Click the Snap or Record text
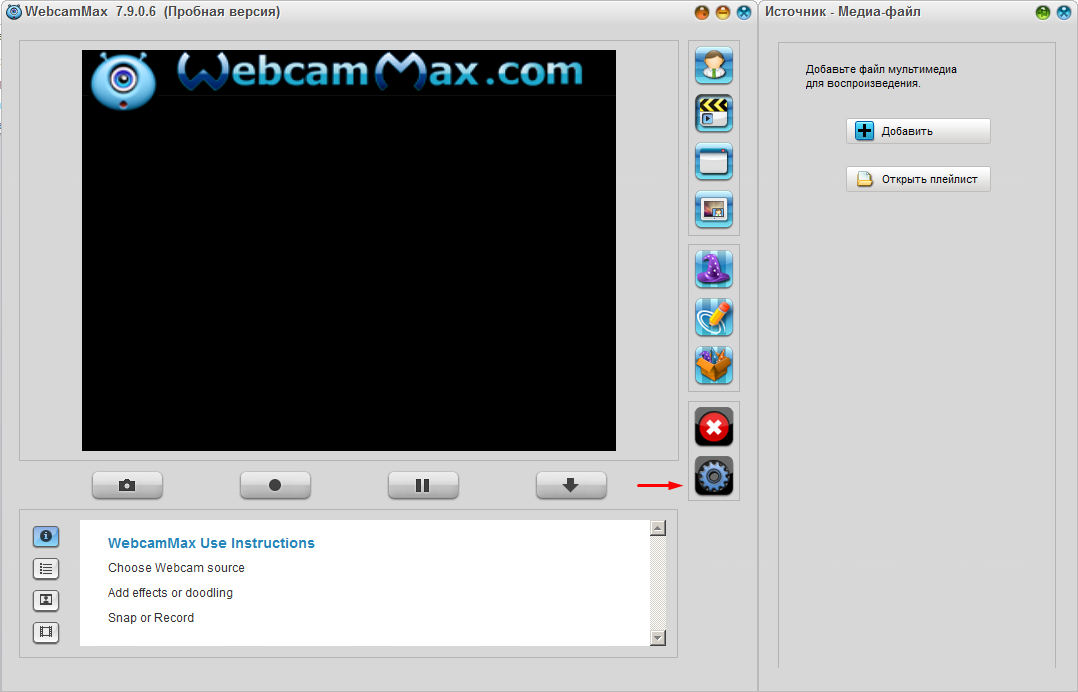The width and height of the screenshot is (1078, 692). coord(151,618)
